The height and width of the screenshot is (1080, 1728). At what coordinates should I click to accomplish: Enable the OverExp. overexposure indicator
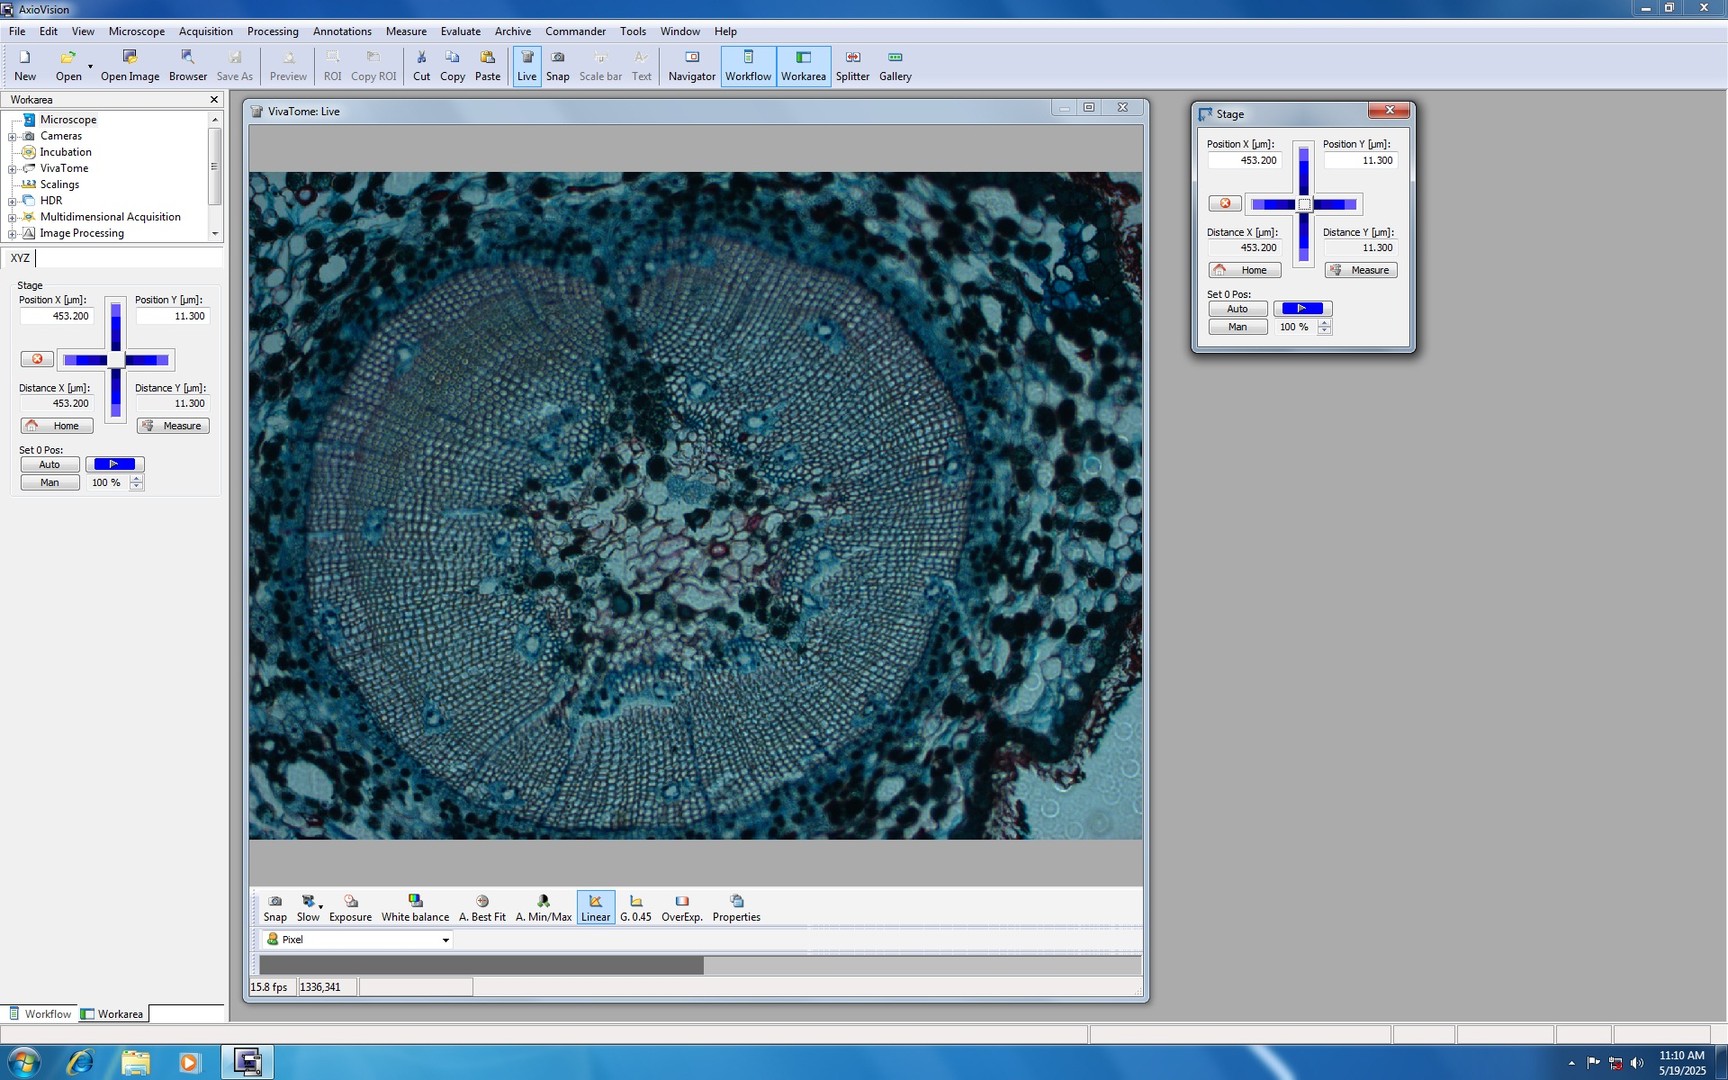coord(681,907)
